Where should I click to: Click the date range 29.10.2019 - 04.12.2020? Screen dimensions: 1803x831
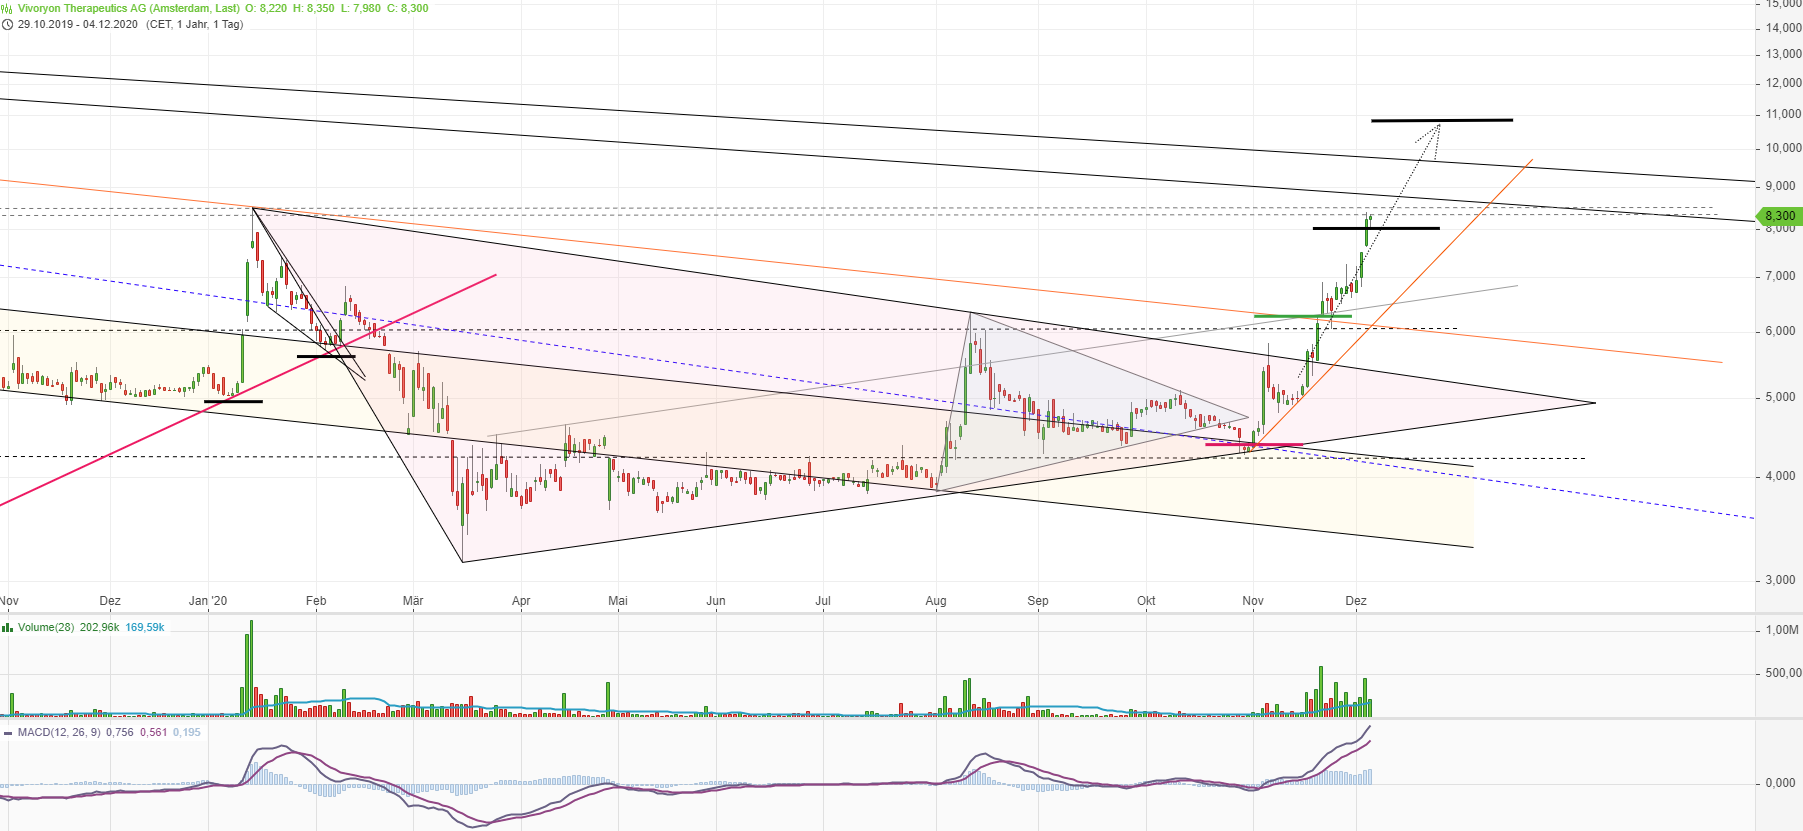(x=78, y=24)
